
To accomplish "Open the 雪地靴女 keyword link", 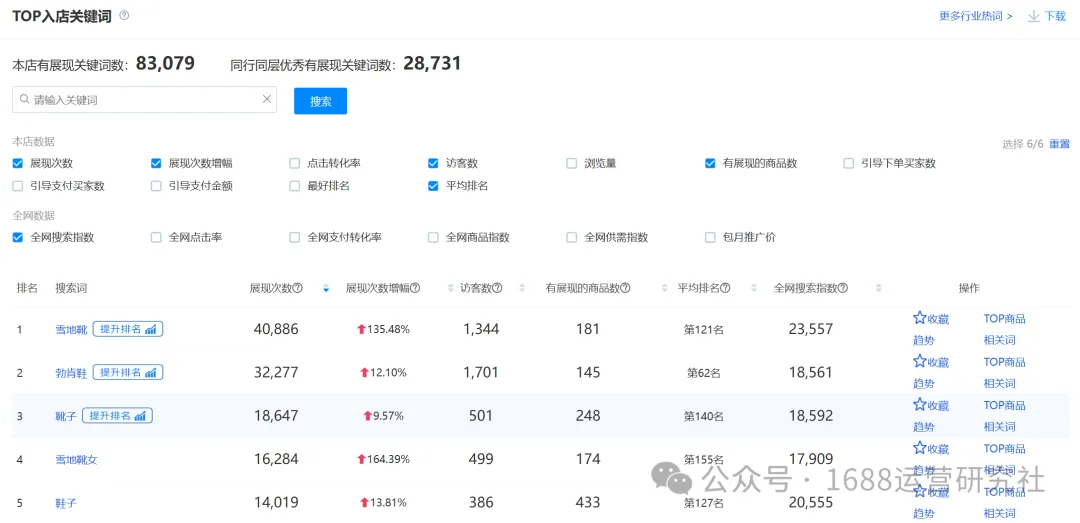I will point(76,460).
